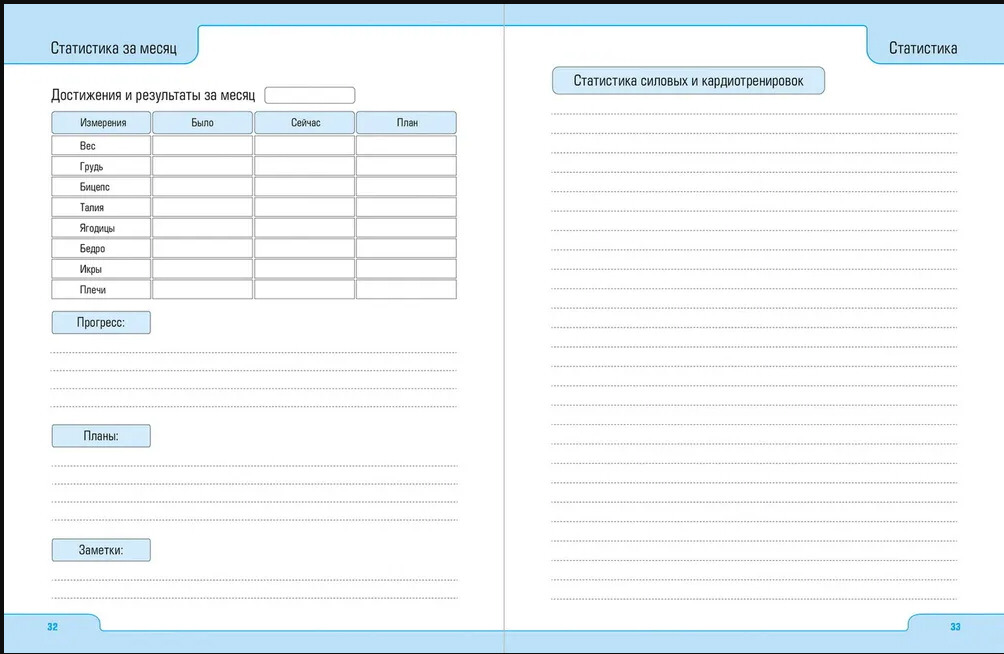The height and width of the screenshot is (654, 1004).
Task: Click the 'Сейчас' cell in 'Икры' row
Action: pos(304,269)
